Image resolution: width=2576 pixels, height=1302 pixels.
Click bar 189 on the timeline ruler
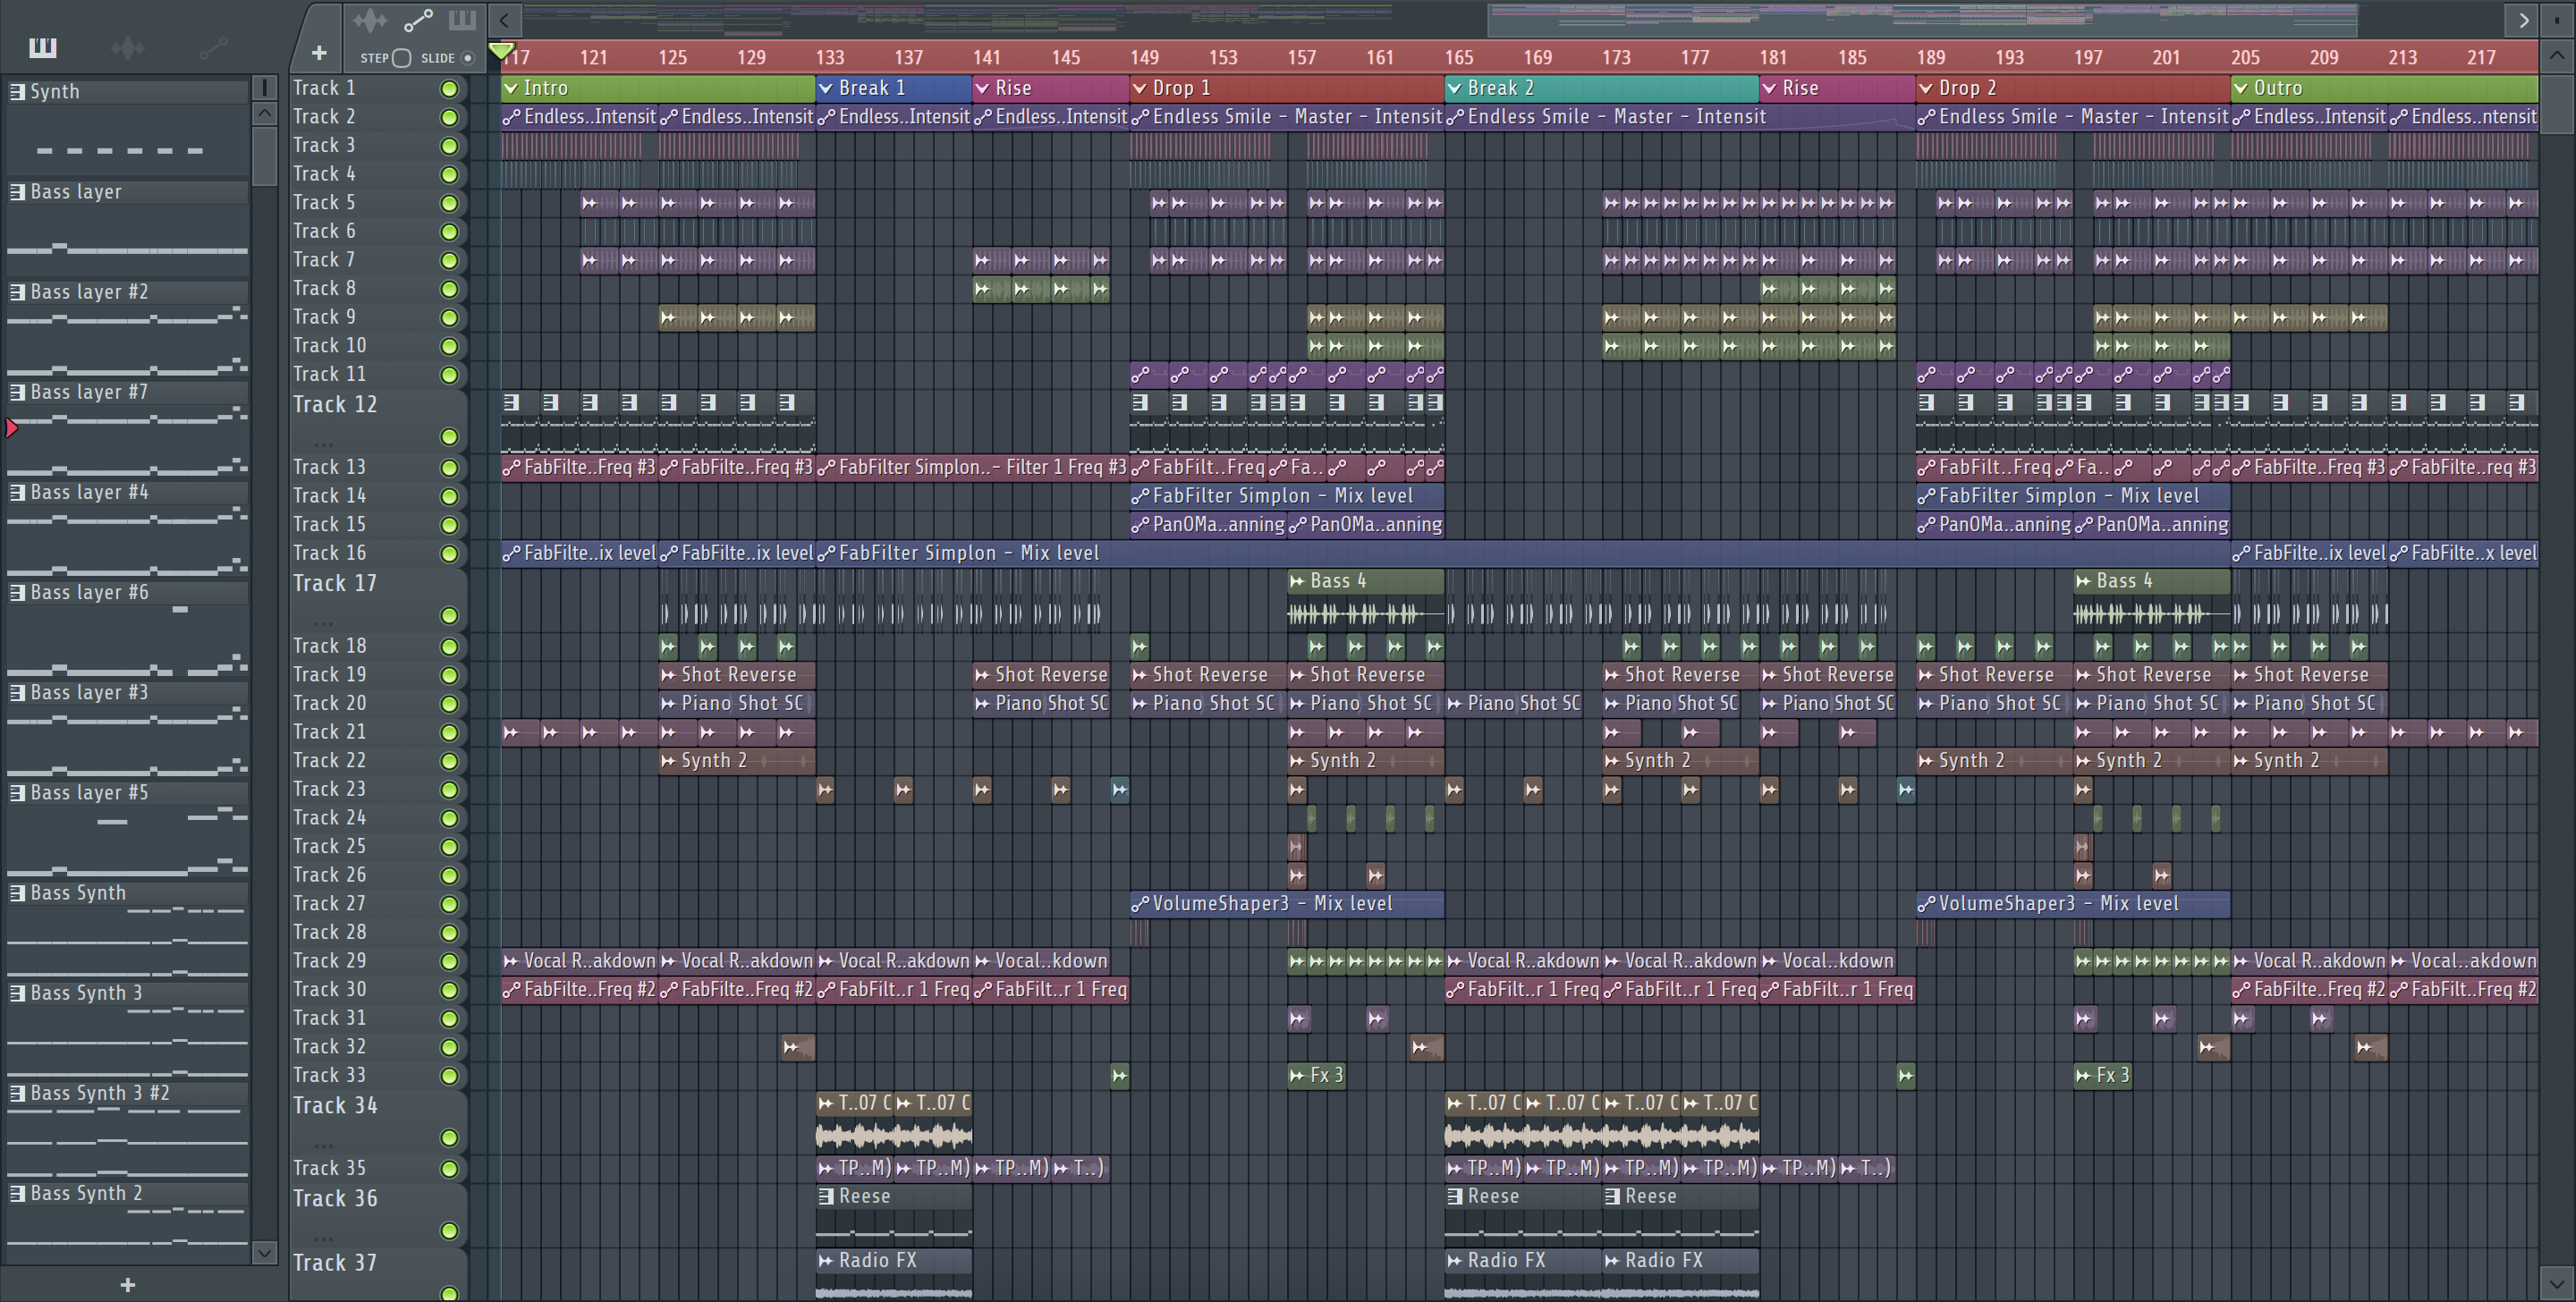click(x=1931, y=58)
